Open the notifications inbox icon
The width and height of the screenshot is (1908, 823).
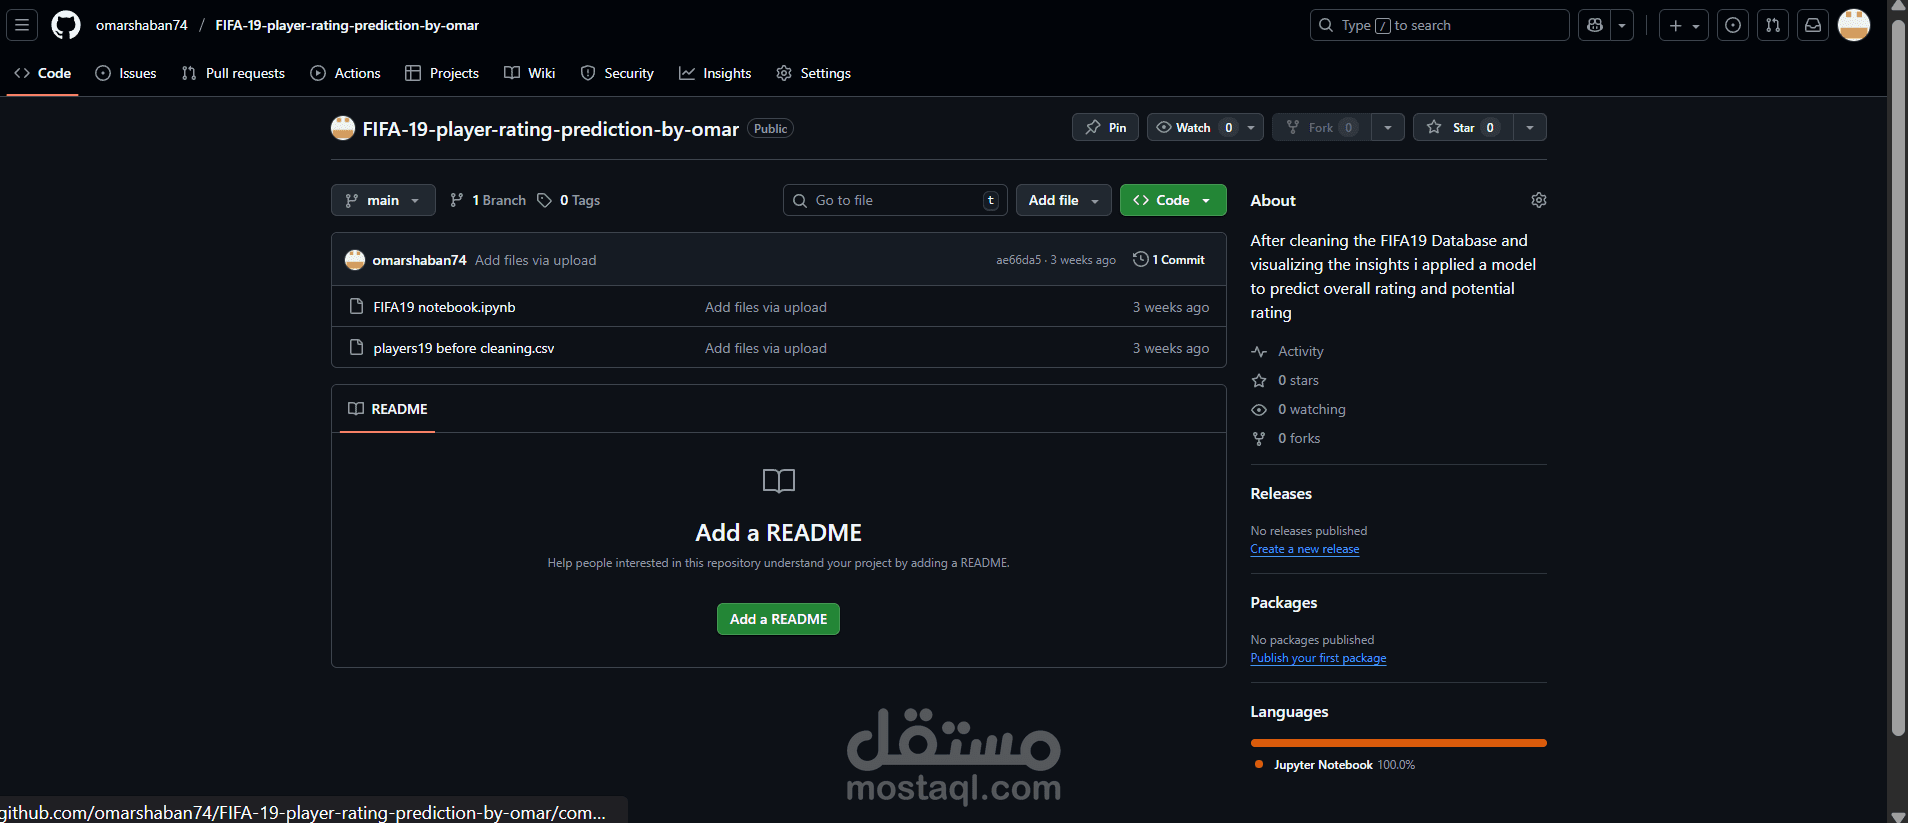(x=1813, y=25)
